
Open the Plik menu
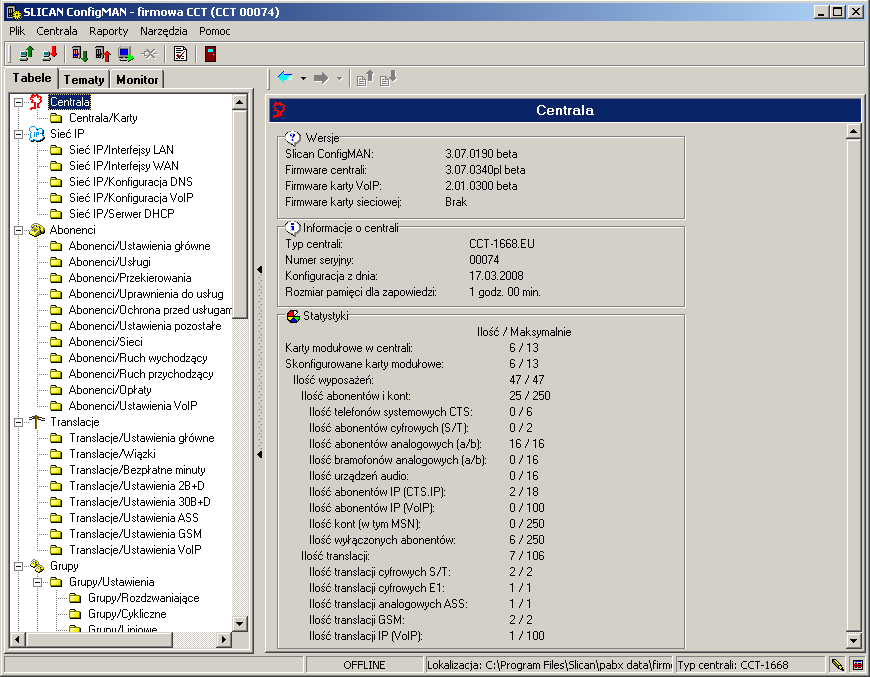17,31
